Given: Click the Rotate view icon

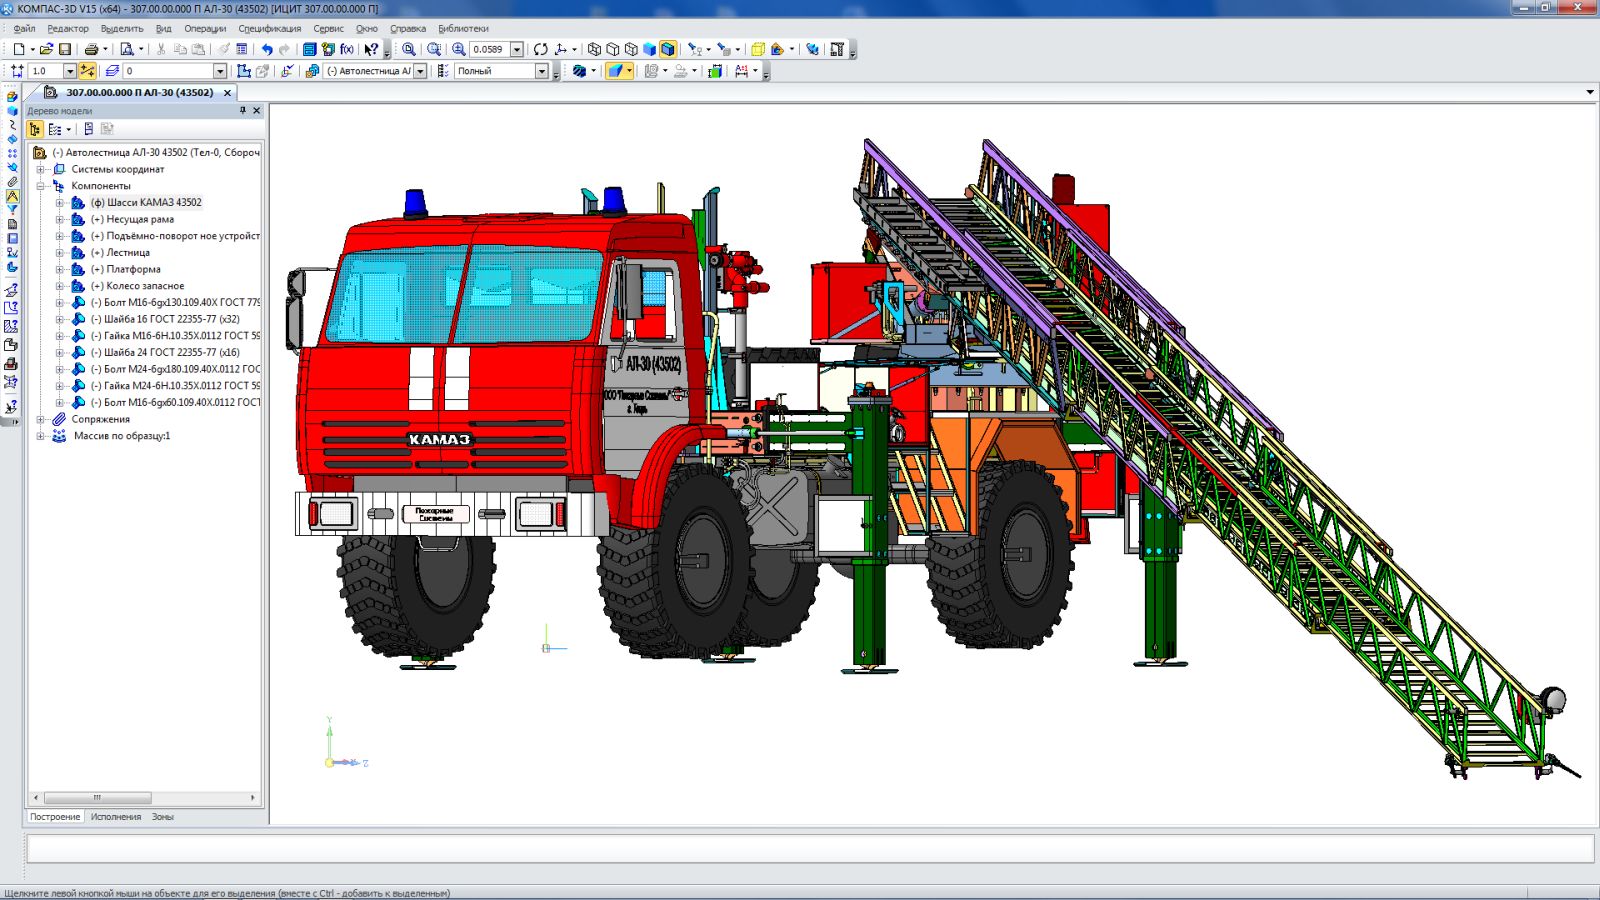Looking at the screenshot, I should (x=541, y=49).
